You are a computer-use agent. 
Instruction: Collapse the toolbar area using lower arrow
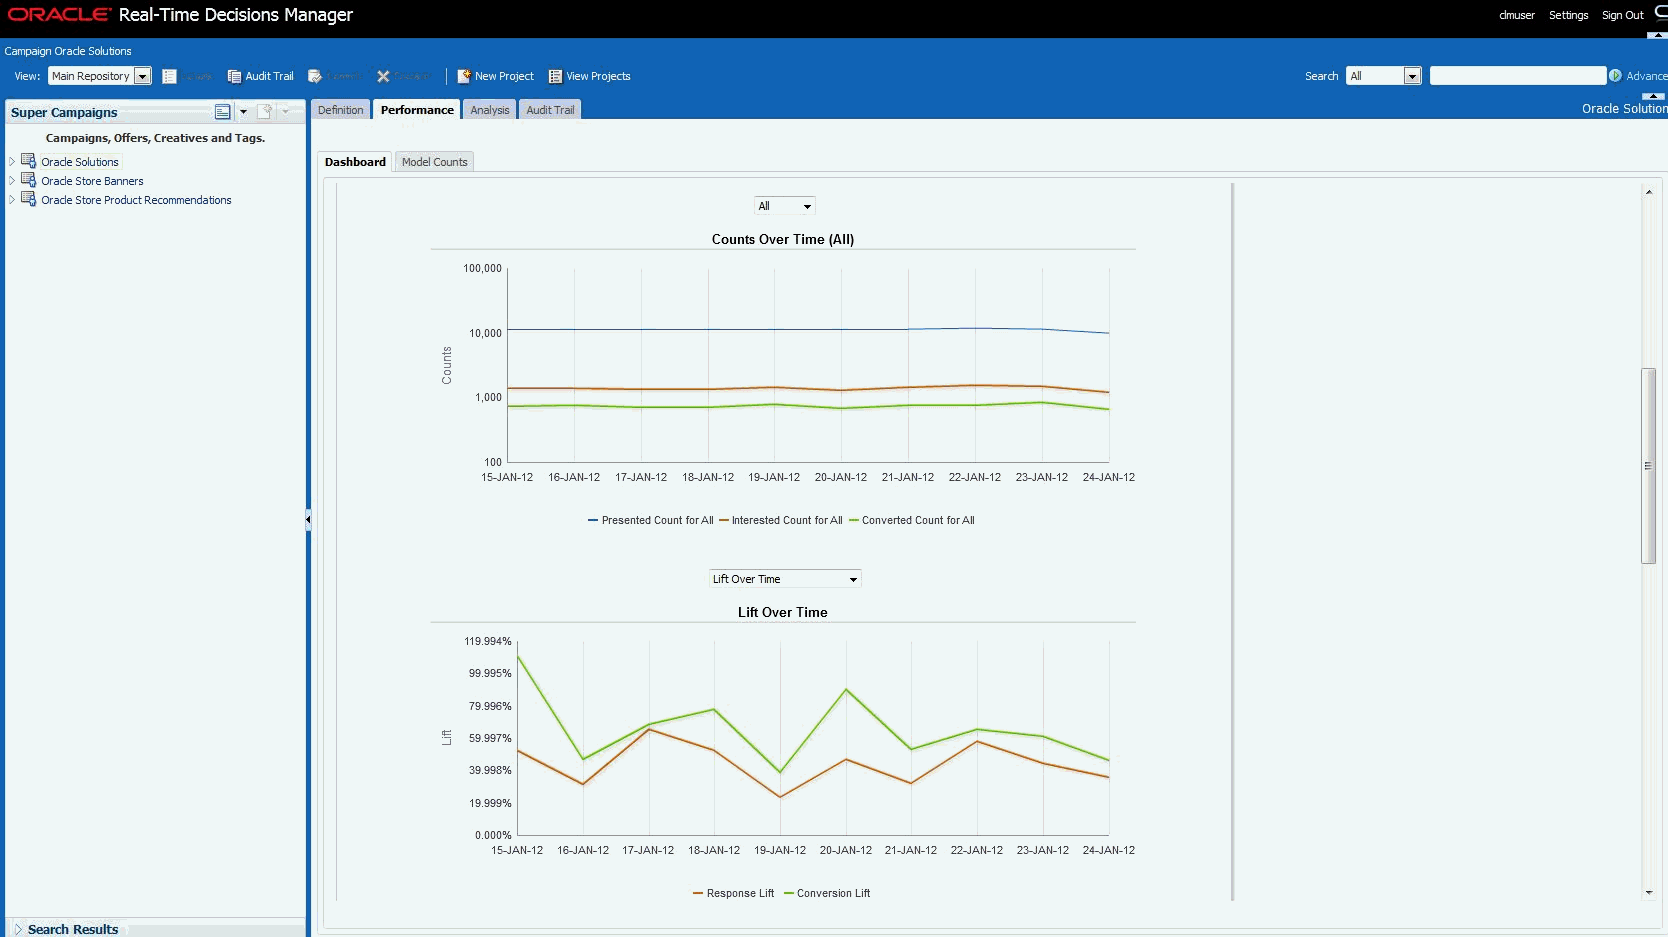1654,96
